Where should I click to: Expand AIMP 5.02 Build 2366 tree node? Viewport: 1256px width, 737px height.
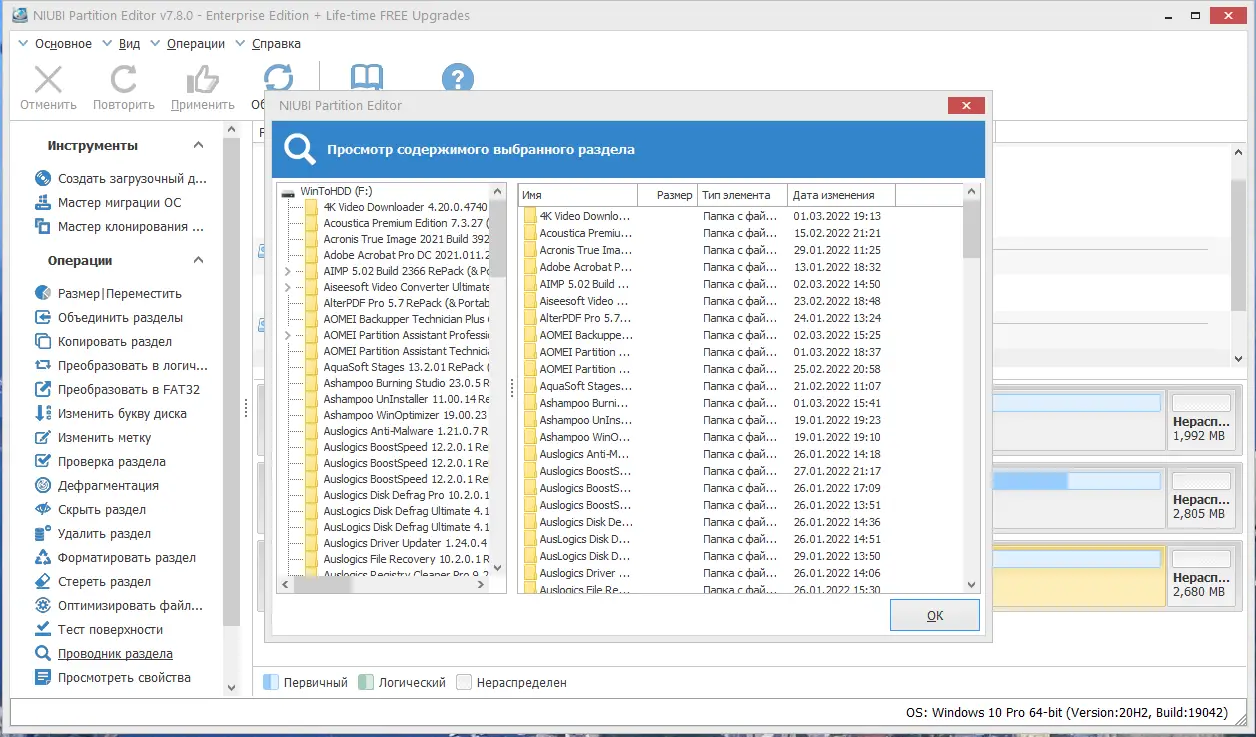(288, 271)
